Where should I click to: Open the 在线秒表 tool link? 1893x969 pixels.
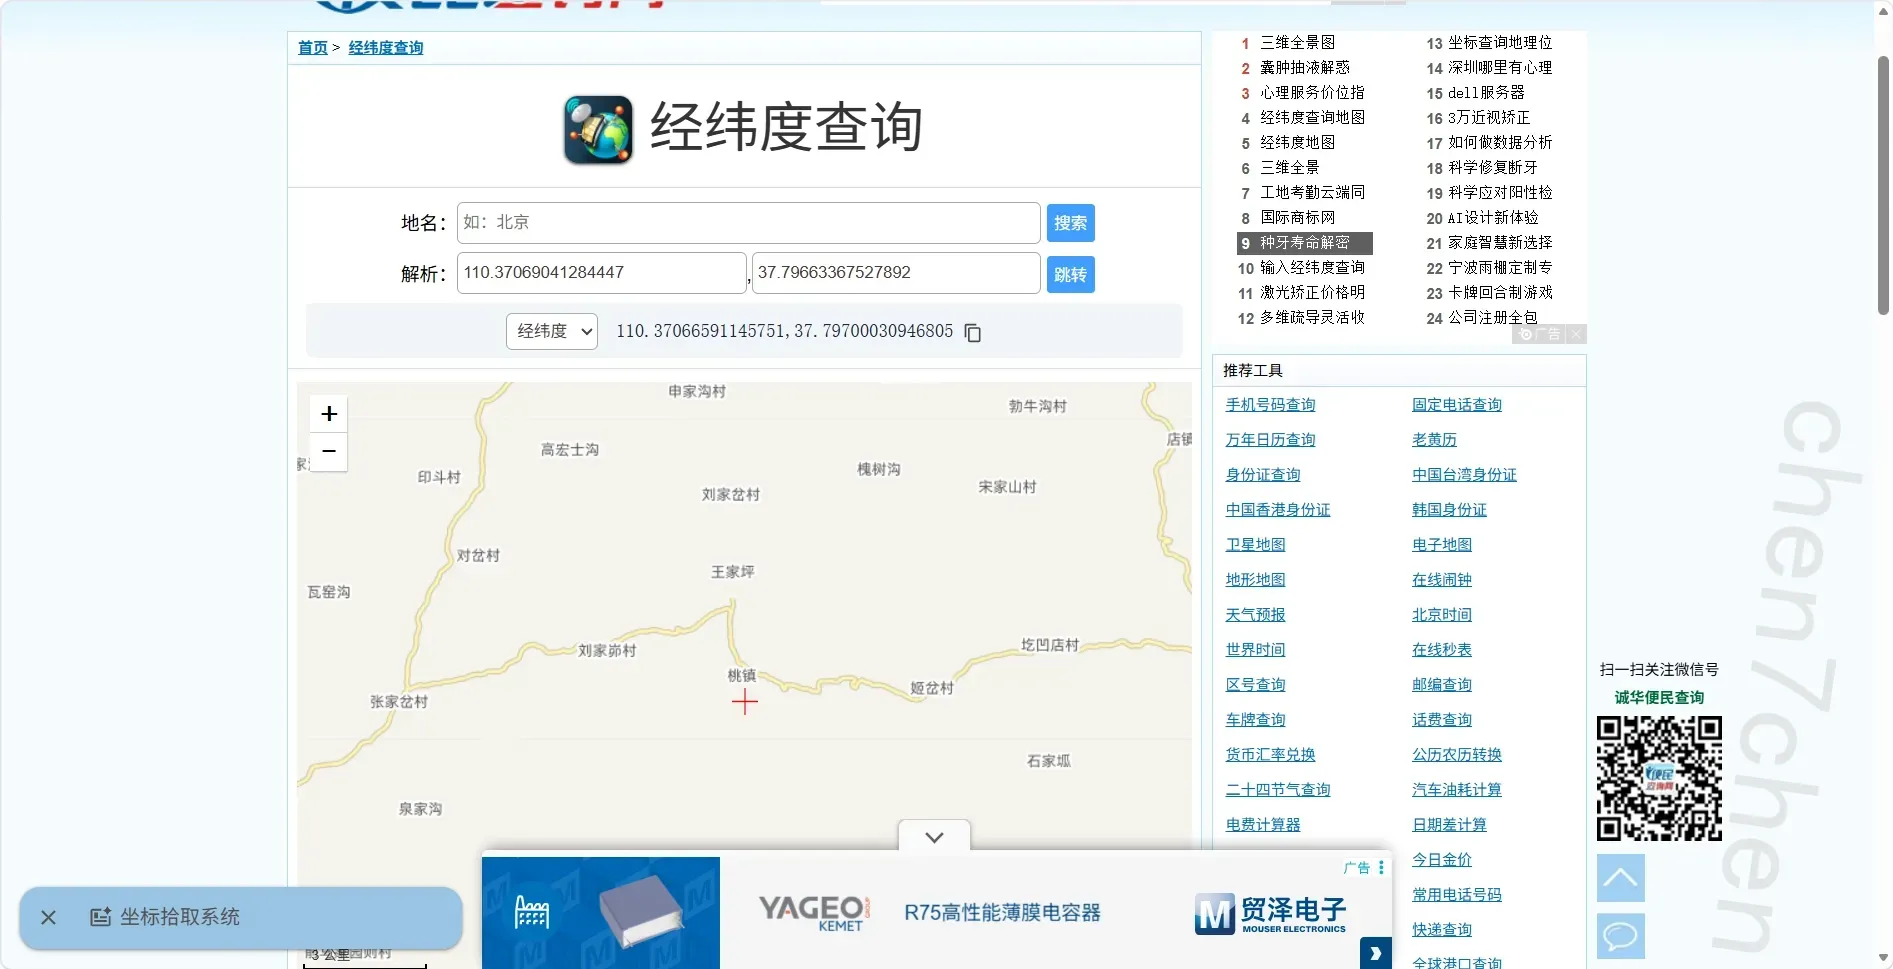(x=1442, y=650)
